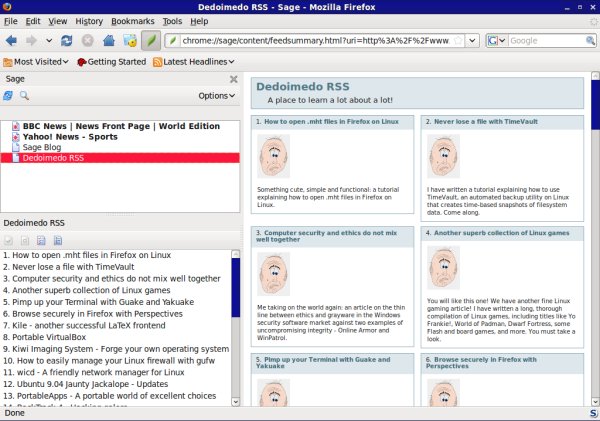Open the search engine selector dropdown
Screen dimensions: 600x421
pyautogui.click(x=497, y=41)
